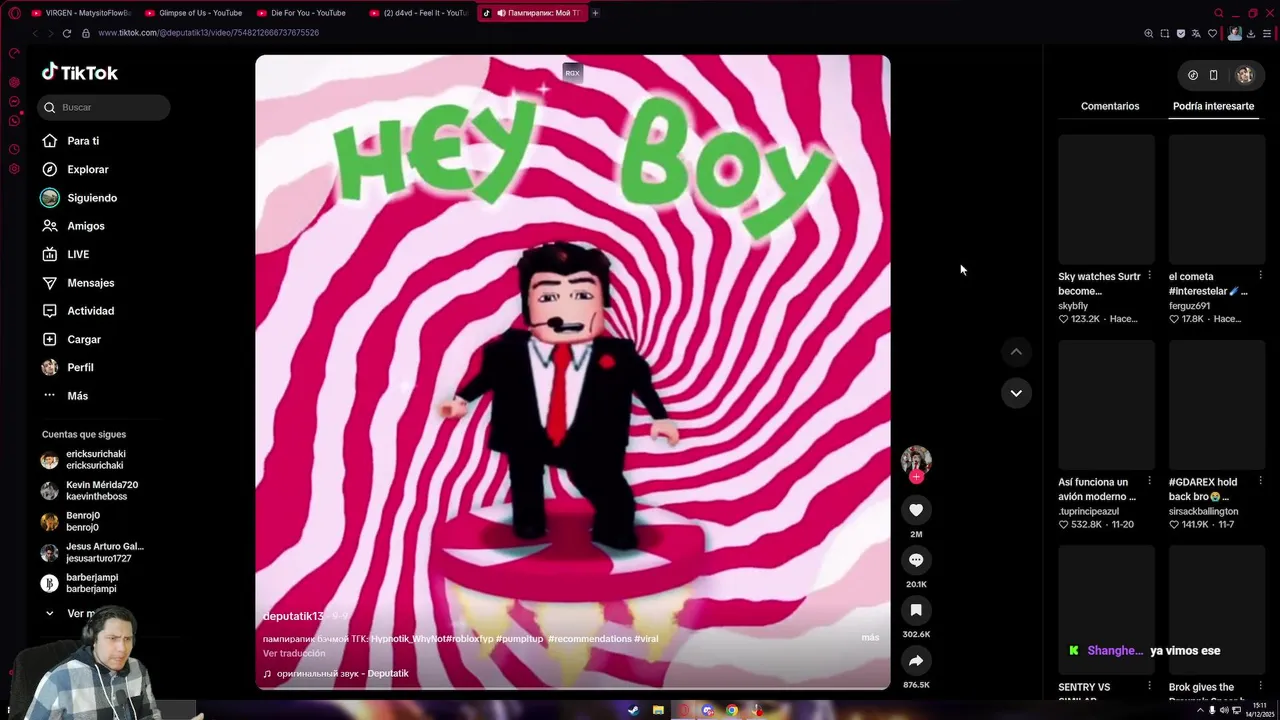Open the Más options menu
Viewport: 1280px width, 720px height.
(x=65, y=396)
